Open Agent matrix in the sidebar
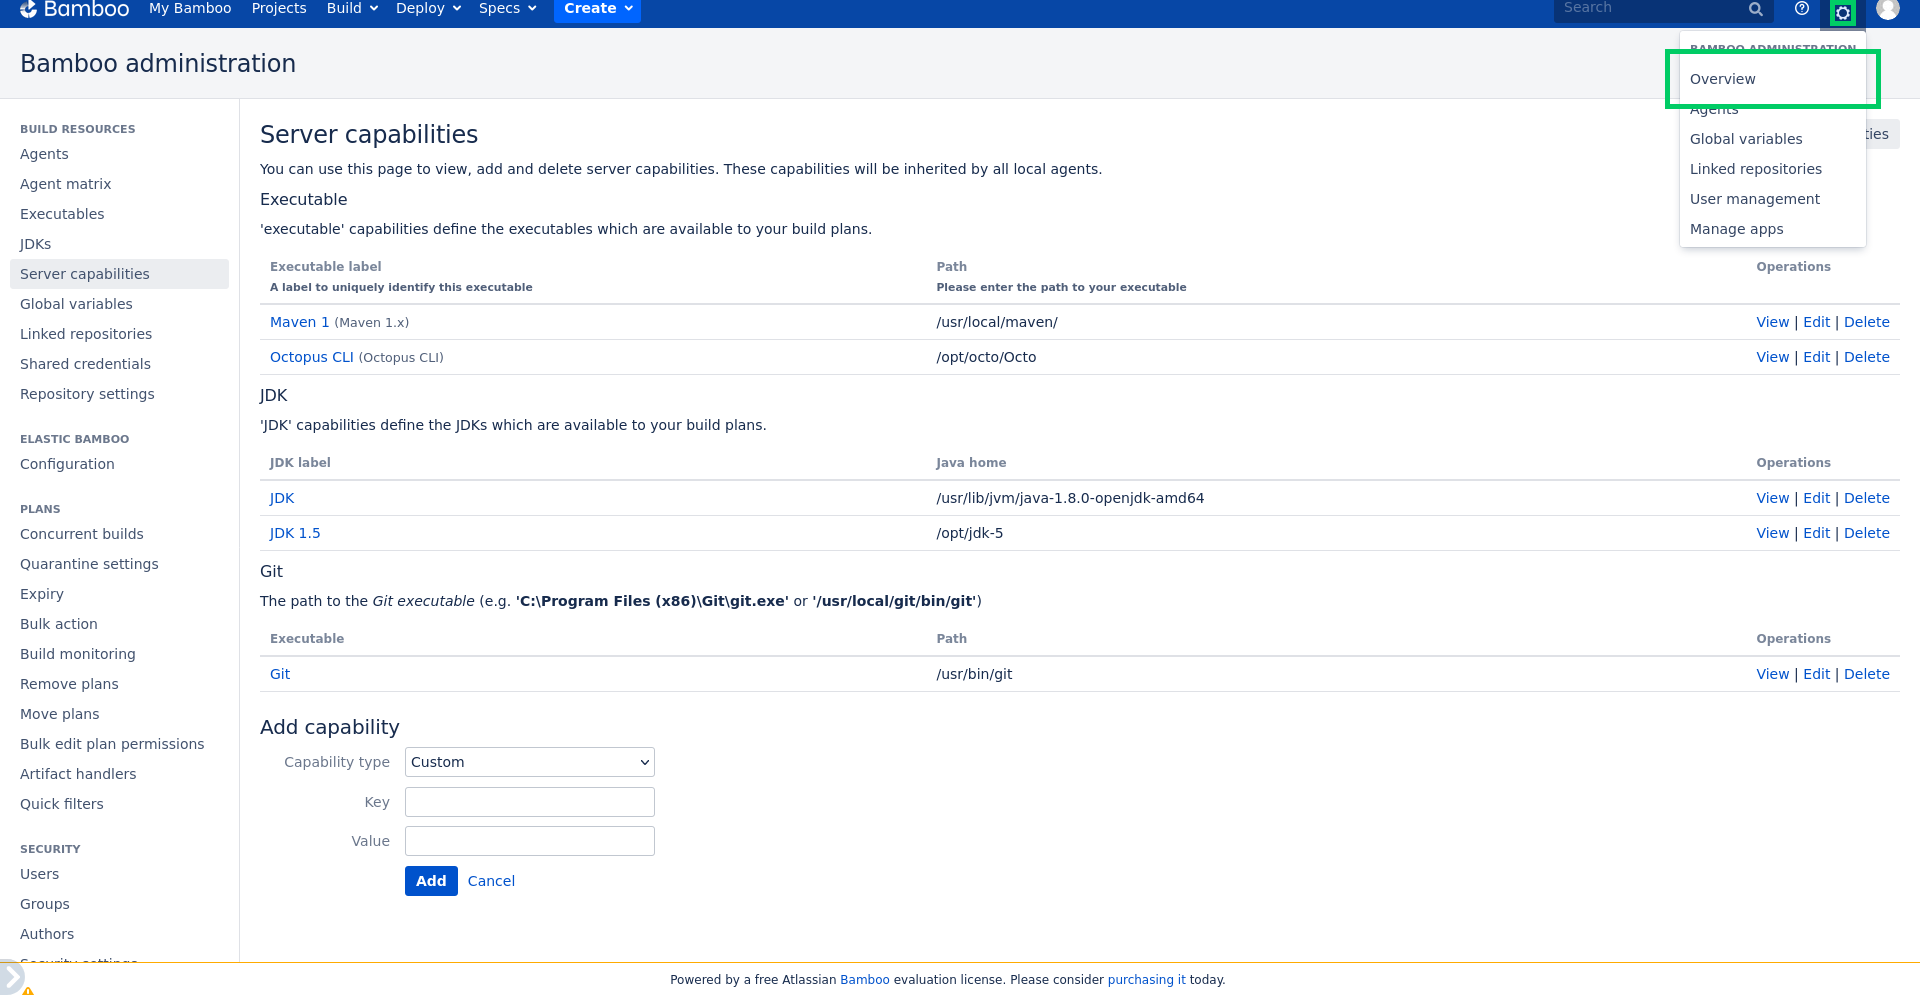 [x=65, y=184]
